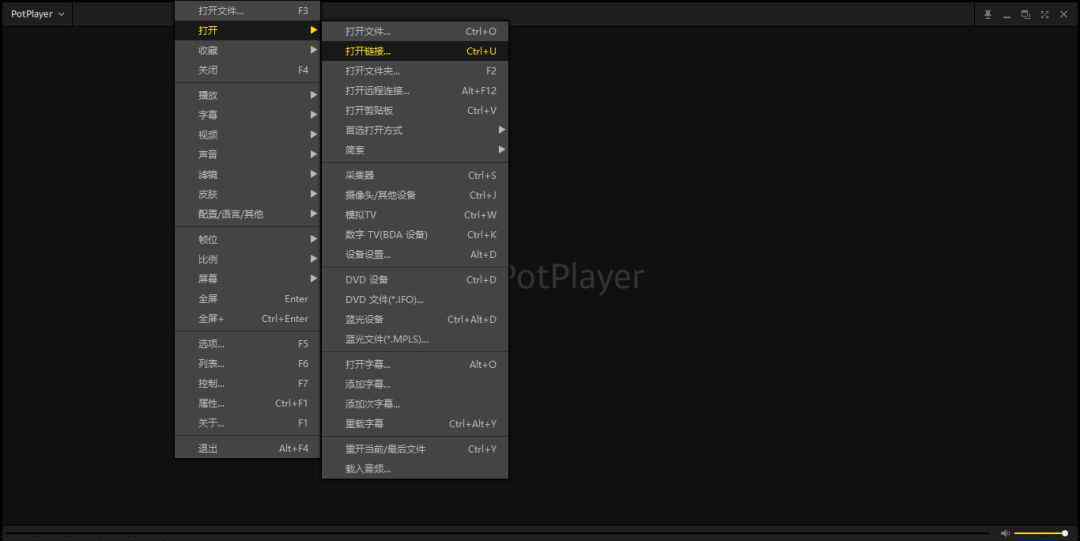This screenshot has width=1080, height=541.
Task: Expand the 帧位 submenu above 比例
Action: pos(247,239)
